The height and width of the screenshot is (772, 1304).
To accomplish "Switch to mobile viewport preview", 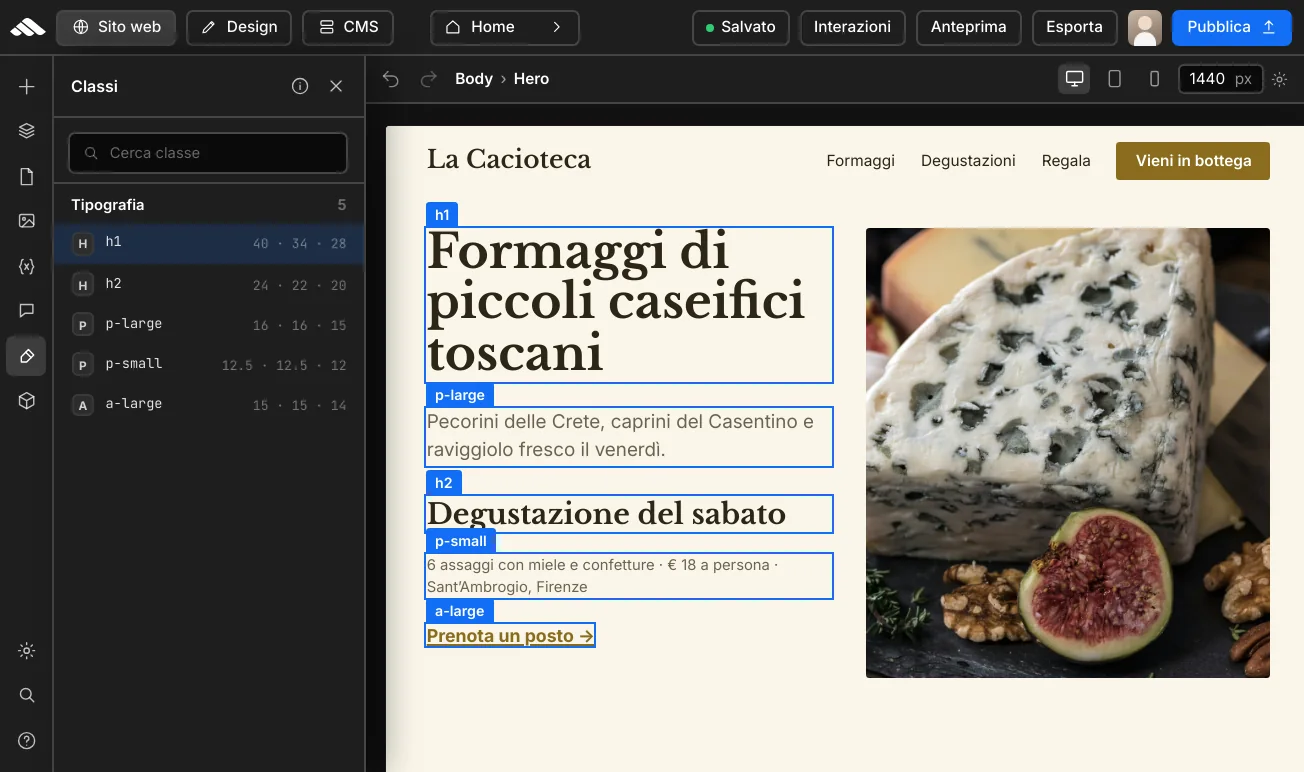I will click(1154, 79).
